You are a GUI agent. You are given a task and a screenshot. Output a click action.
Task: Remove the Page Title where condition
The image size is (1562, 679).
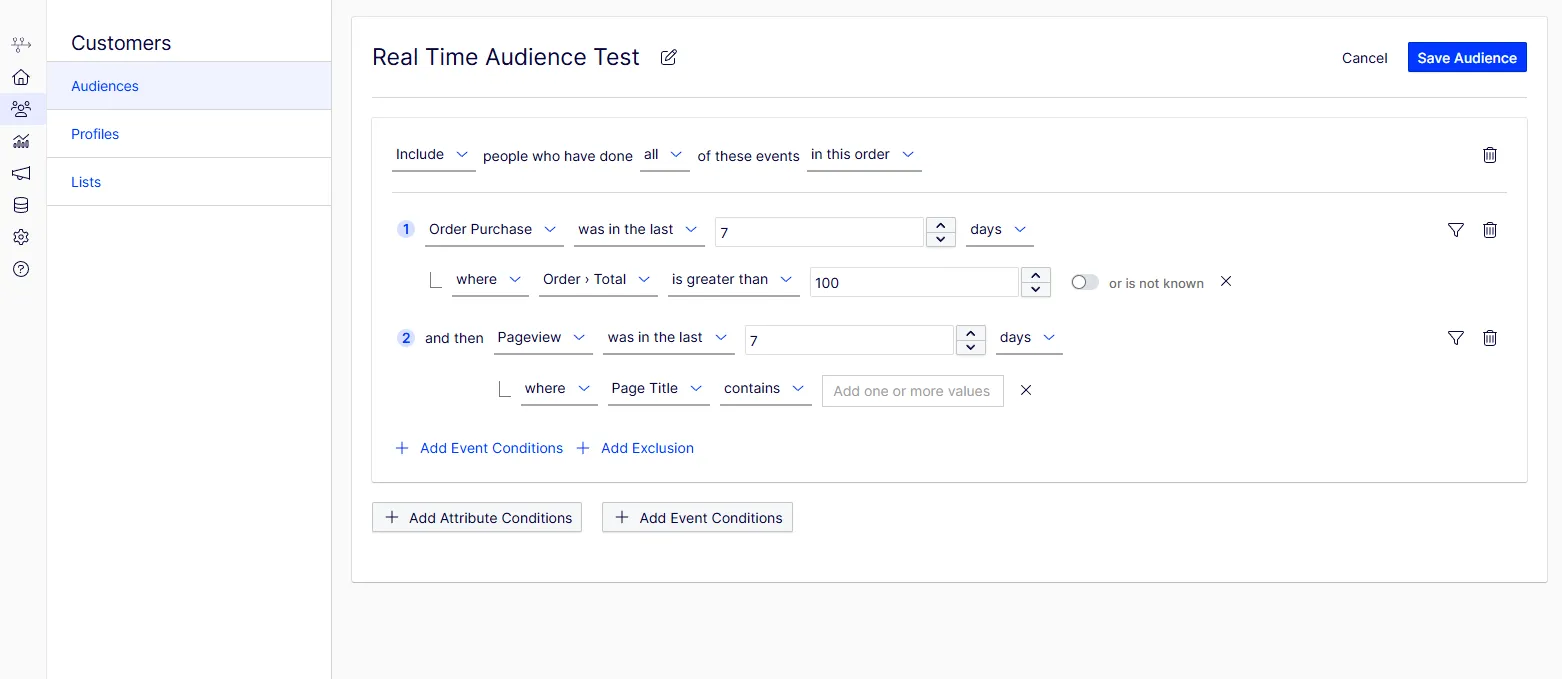click(x=1026, y=390)
